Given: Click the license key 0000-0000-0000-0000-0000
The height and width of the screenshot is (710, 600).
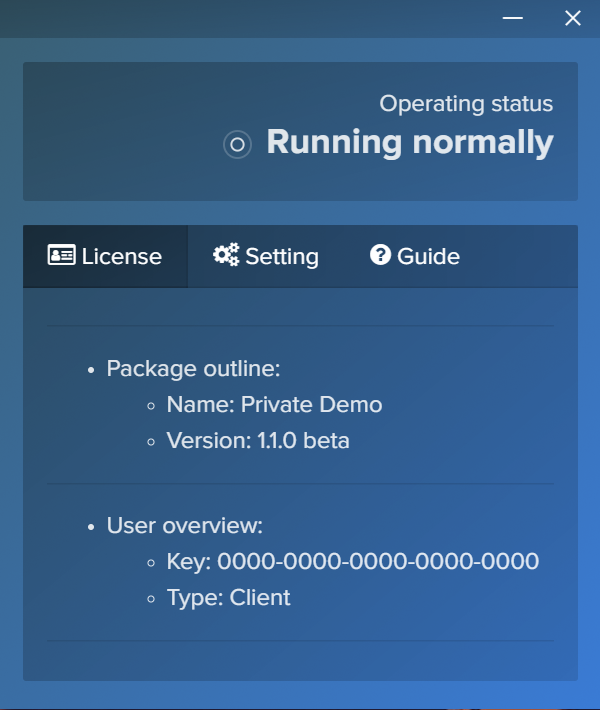Looking at the screenshot, I should point(377,562).
